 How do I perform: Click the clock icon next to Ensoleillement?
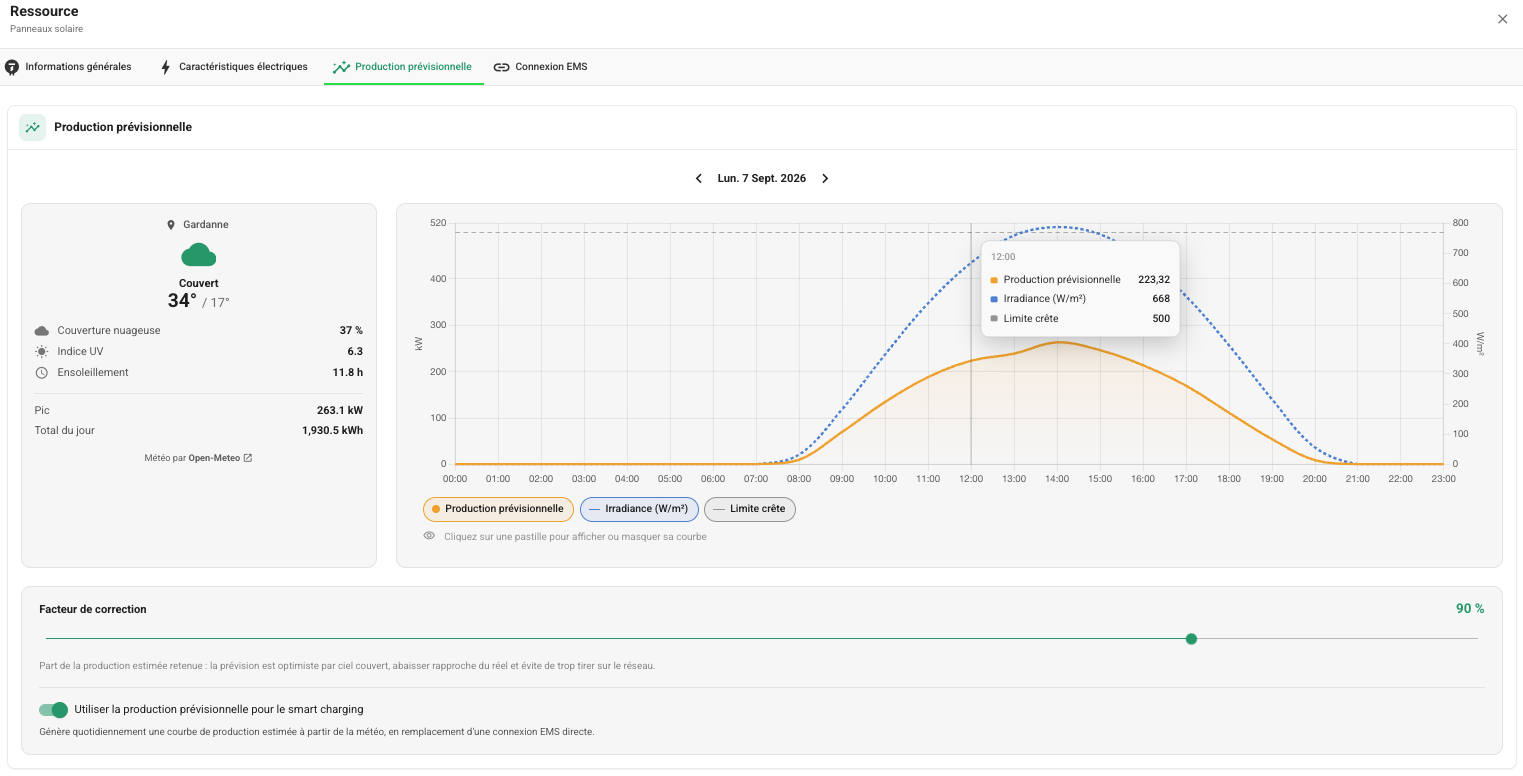click(x=41, y=373)
